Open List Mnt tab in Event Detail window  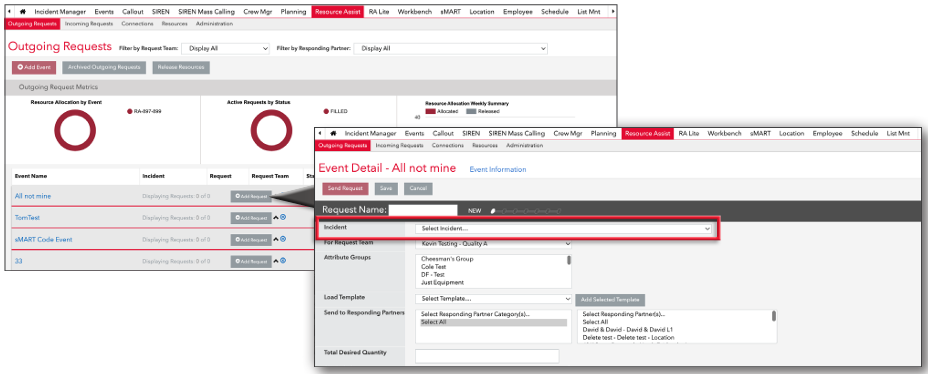click(898, 134)
